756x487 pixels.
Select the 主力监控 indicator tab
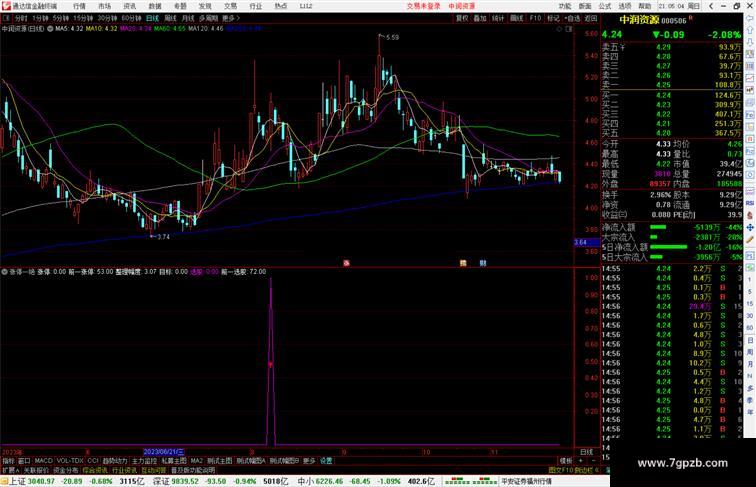[144, 461]
